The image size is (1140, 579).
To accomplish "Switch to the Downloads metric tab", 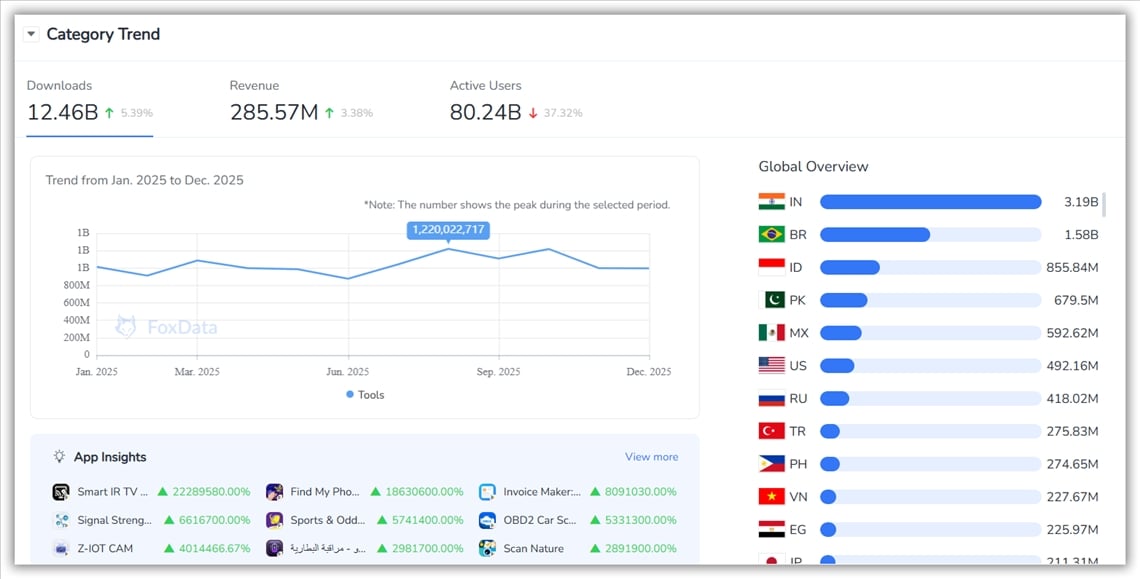I will [x=89, y=101].
